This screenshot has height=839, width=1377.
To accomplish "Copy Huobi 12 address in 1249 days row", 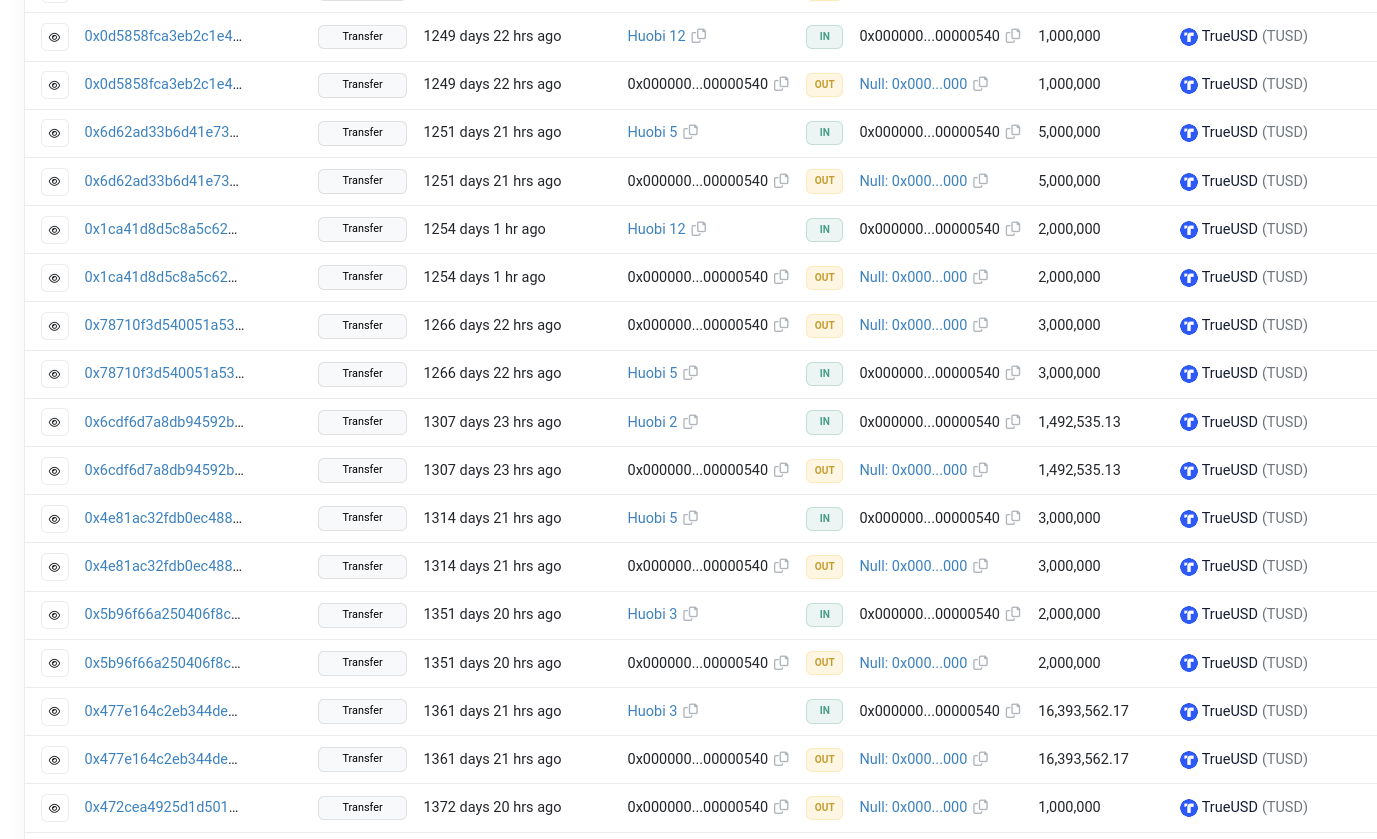I will (x=699, y=36).
